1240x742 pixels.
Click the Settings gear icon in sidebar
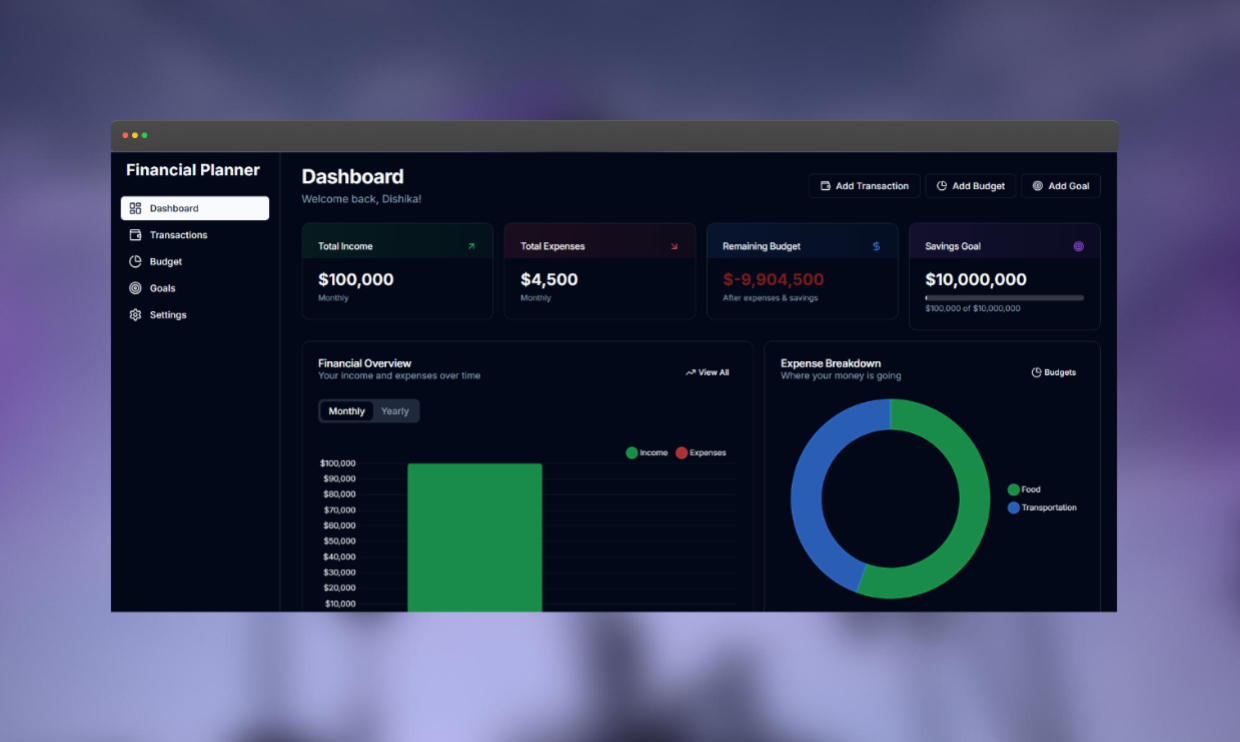point(135,315)
